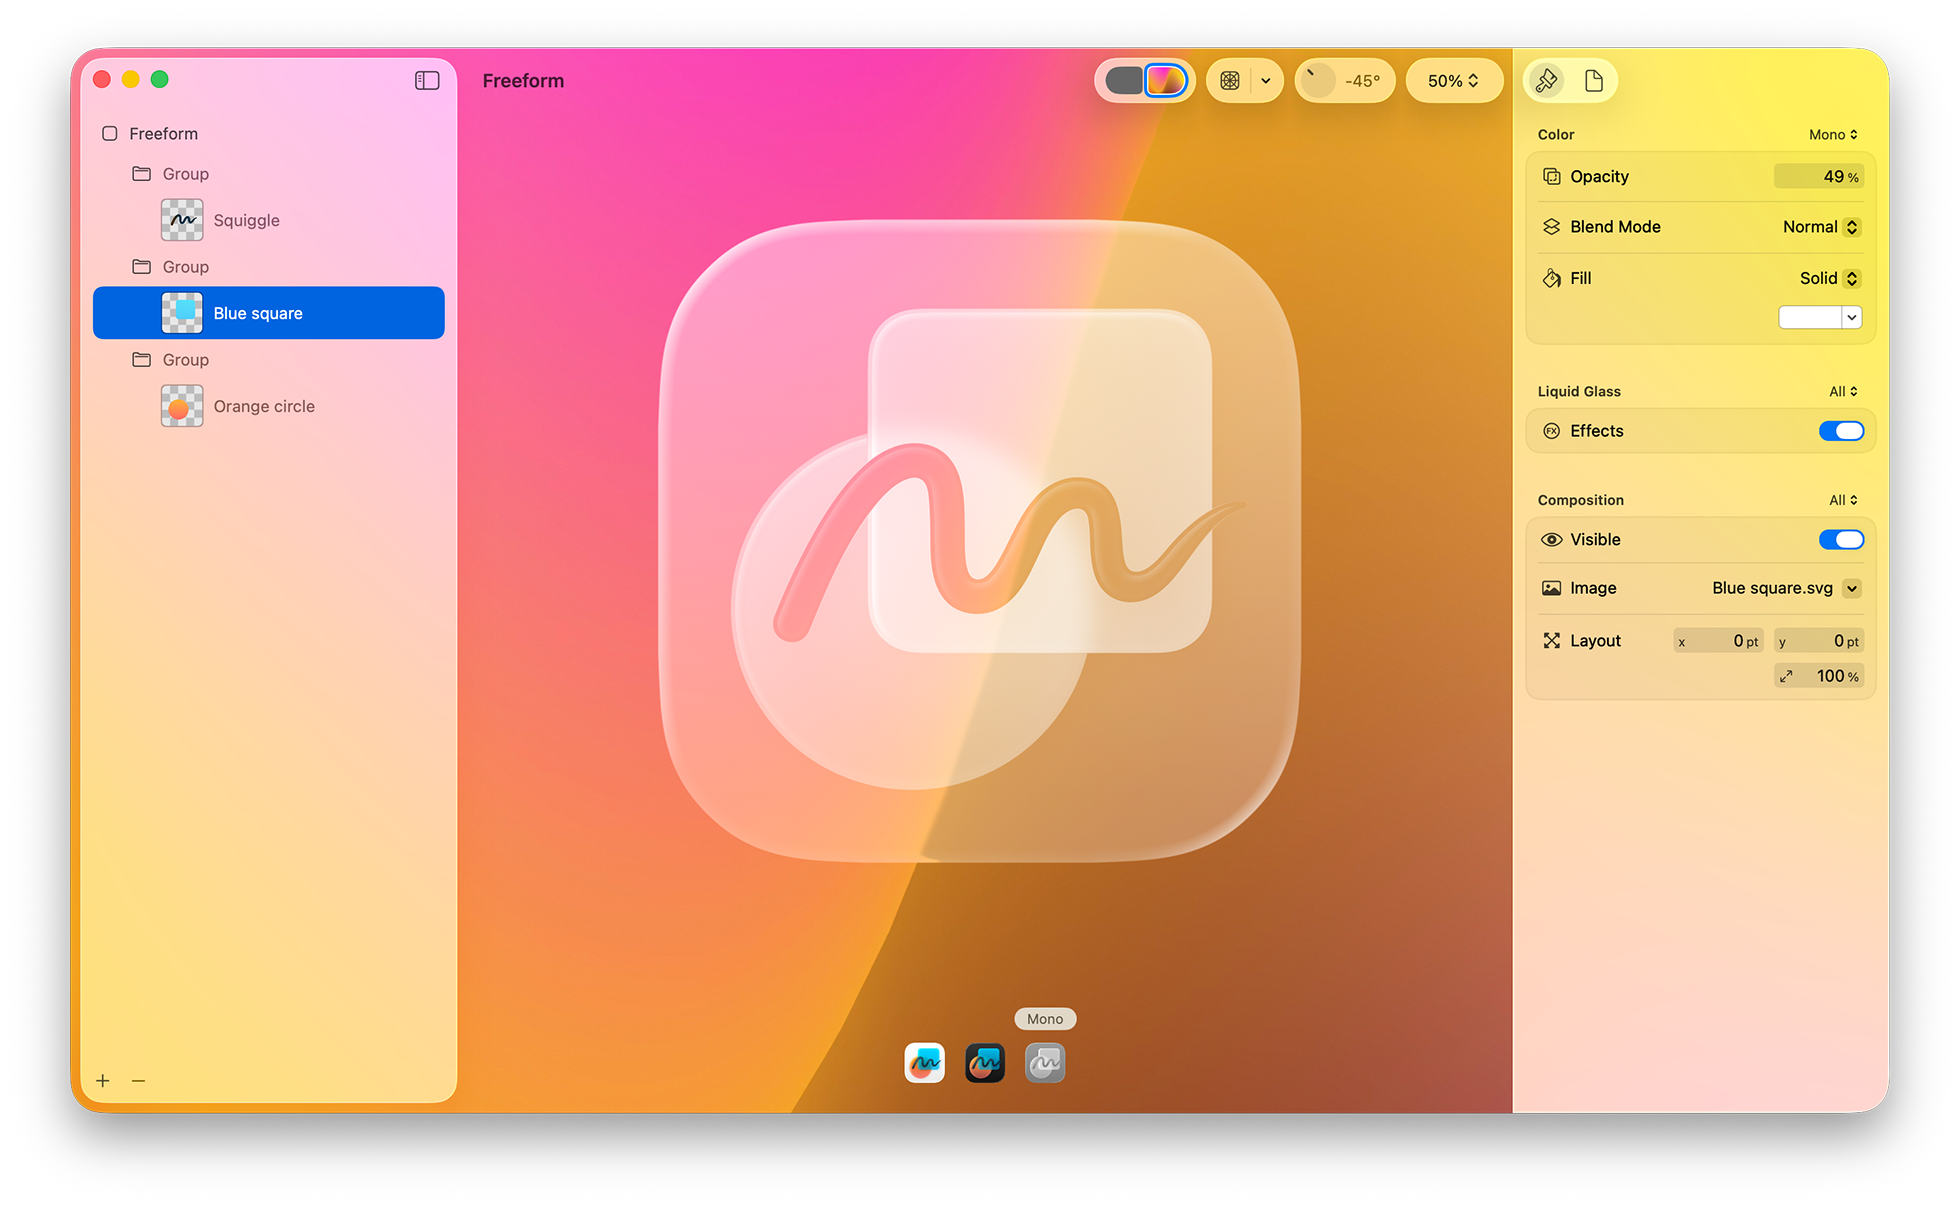Viewport: 1960px width, 1206px height.
Task: Open the Appearance inspector with the paintbrush icon
Action: point(1546,80)
